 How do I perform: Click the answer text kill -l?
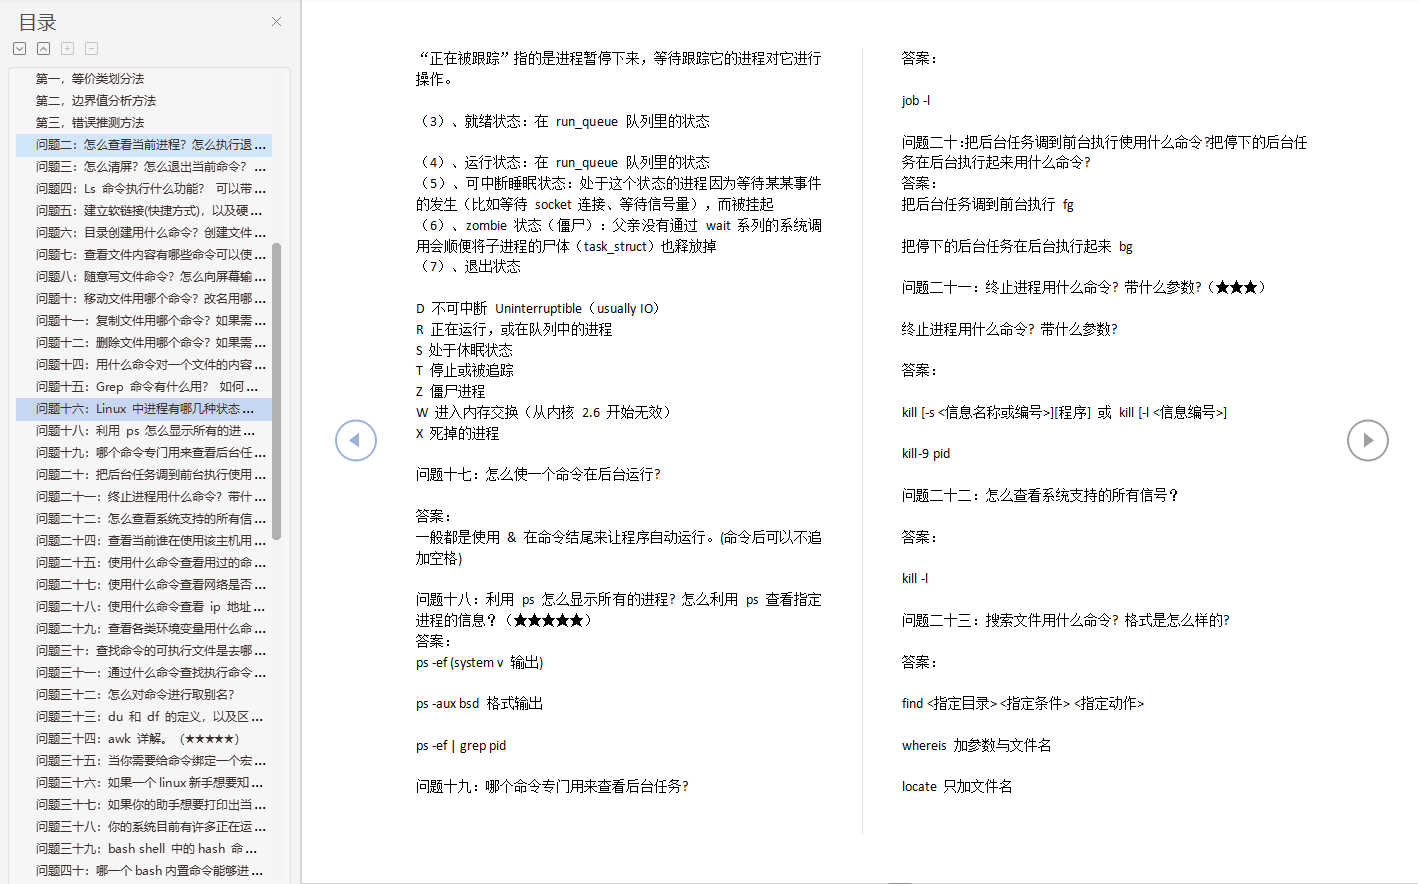(915, 579)
